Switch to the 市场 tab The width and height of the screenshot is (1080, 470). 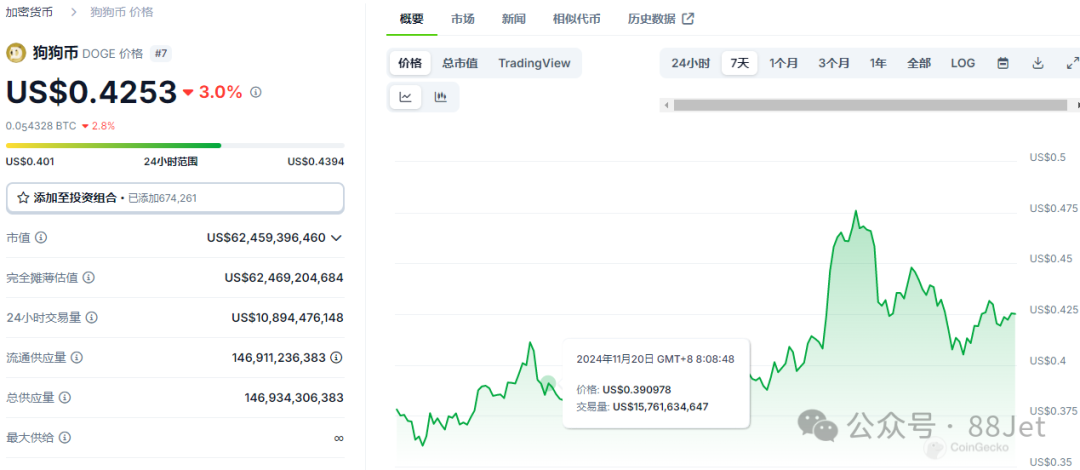463,19
